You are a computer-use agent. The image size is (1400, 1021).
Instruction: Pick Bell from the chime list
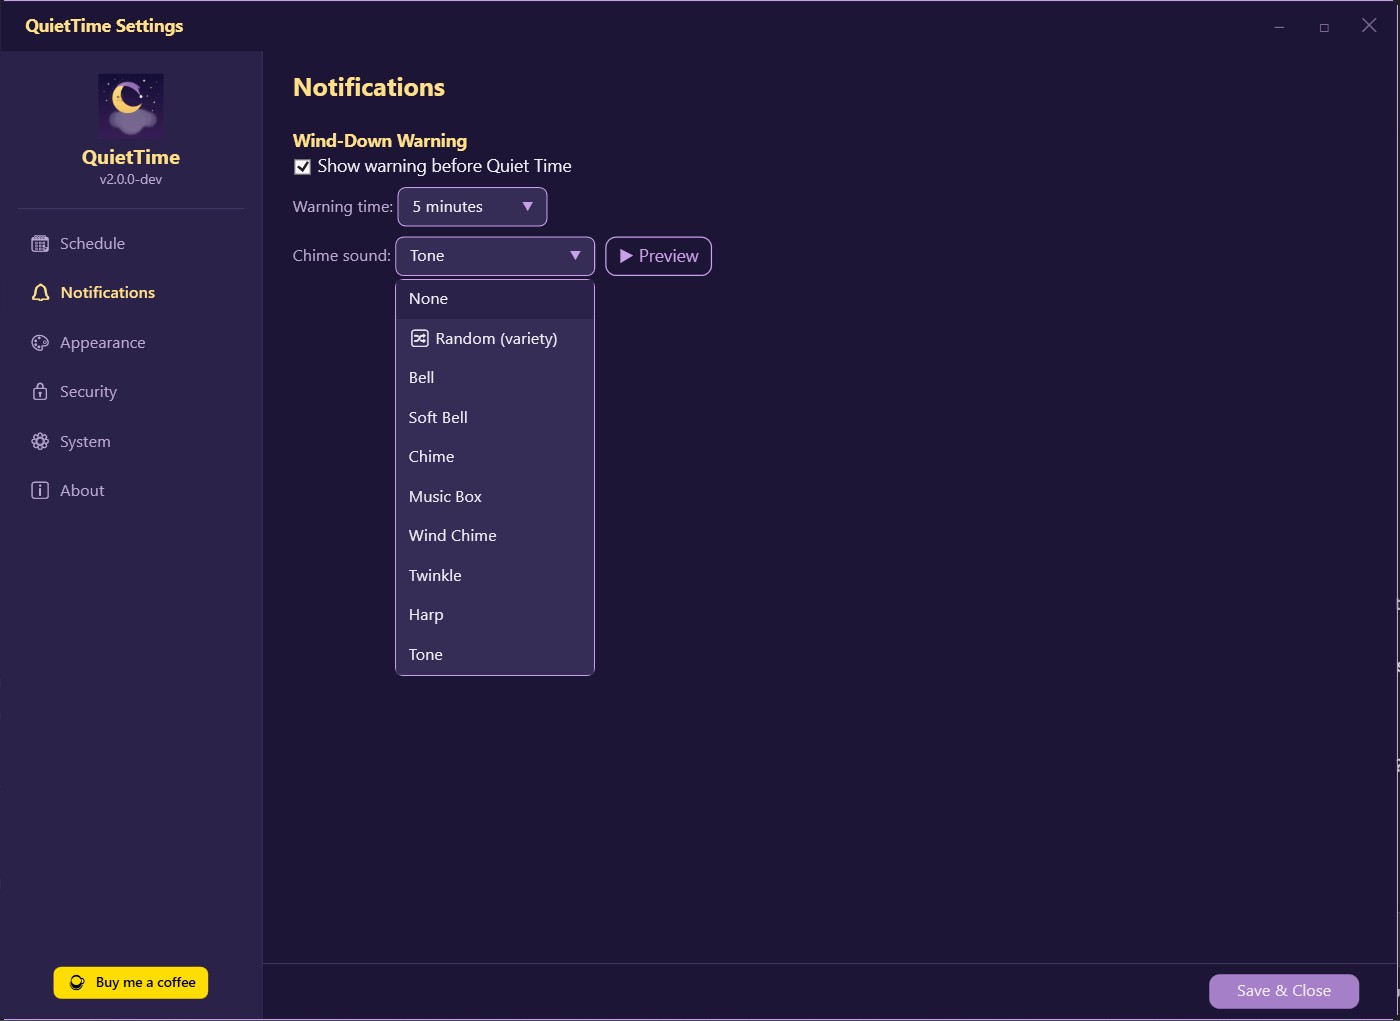495,378
